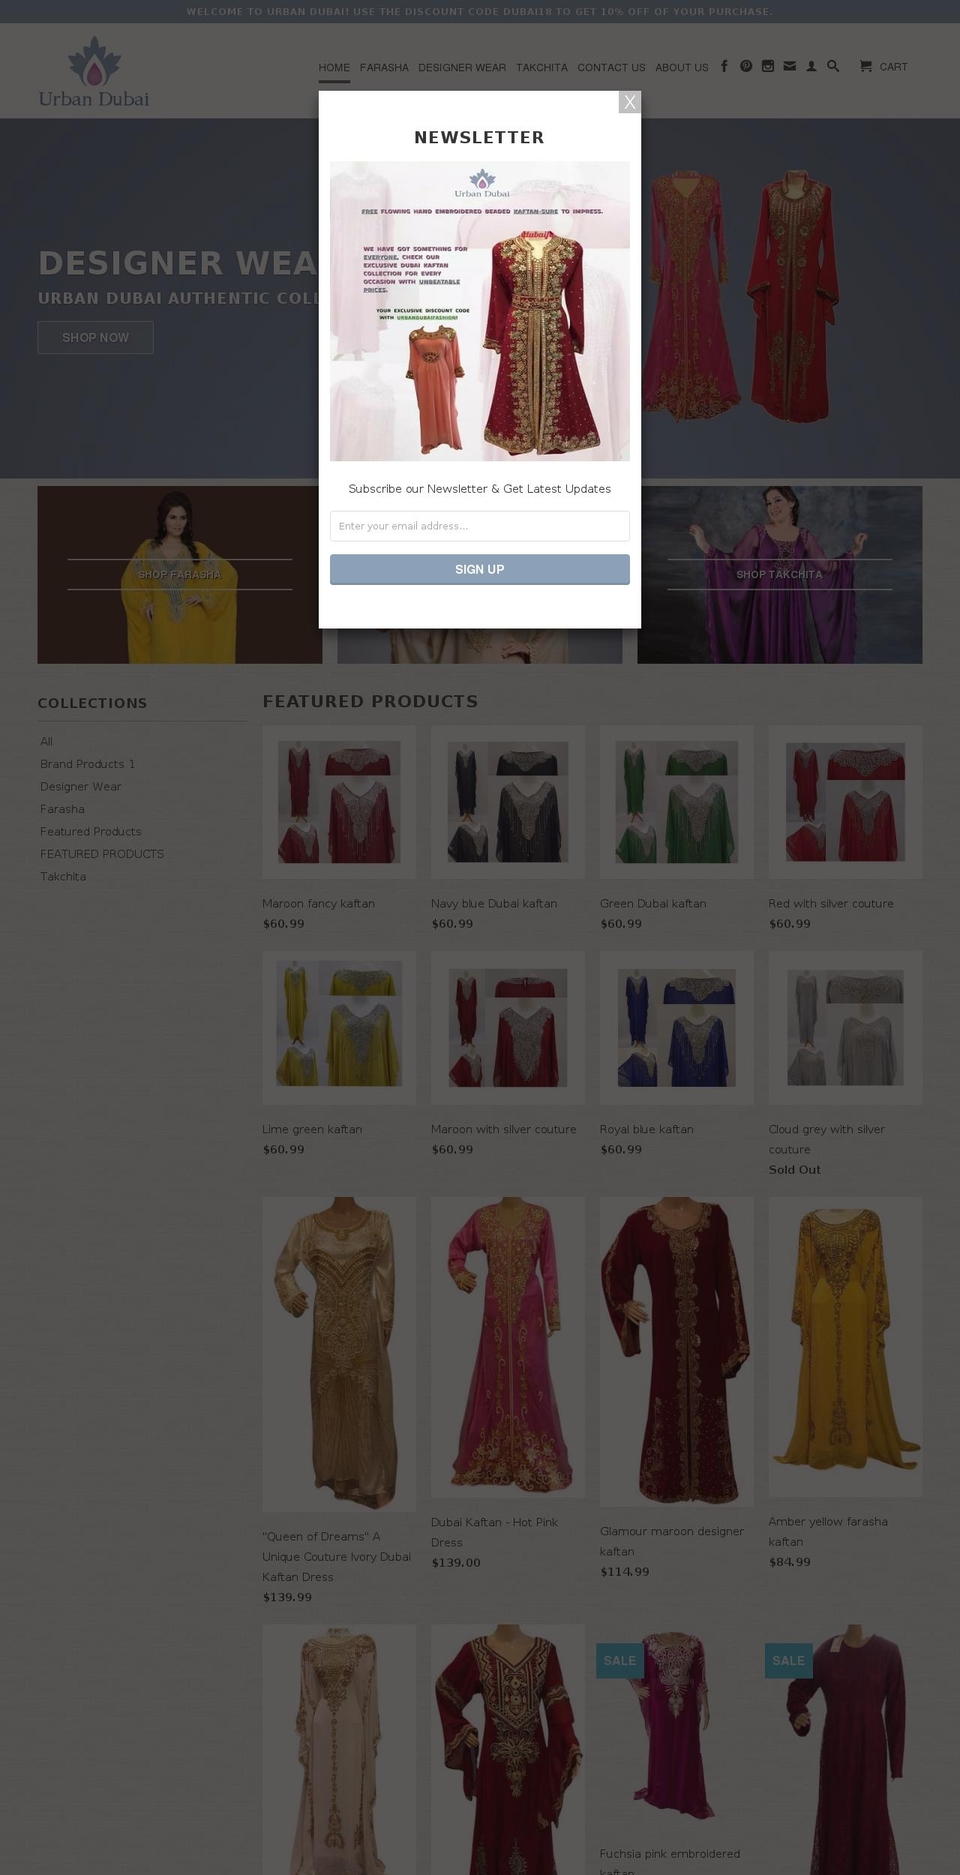Open the Instagram icon in header
Image resolution: width=960 pixels, height=1875 pixels.
(x=768, y=66)
